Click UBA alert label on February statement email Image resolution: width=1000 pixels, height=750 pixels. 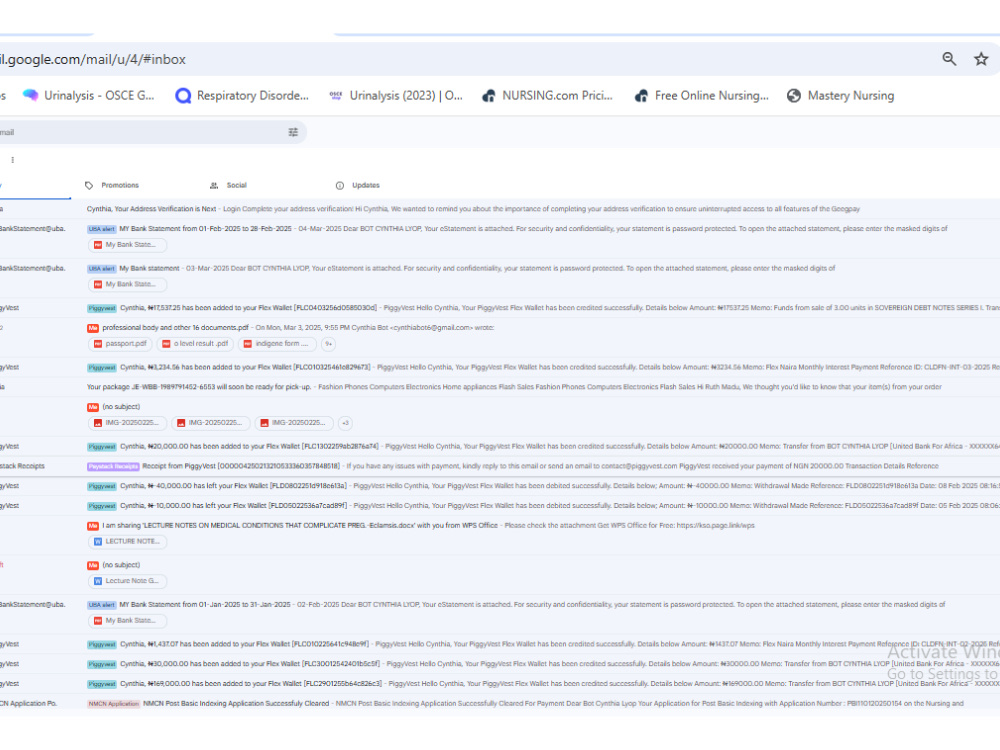(x=101, y=229)
